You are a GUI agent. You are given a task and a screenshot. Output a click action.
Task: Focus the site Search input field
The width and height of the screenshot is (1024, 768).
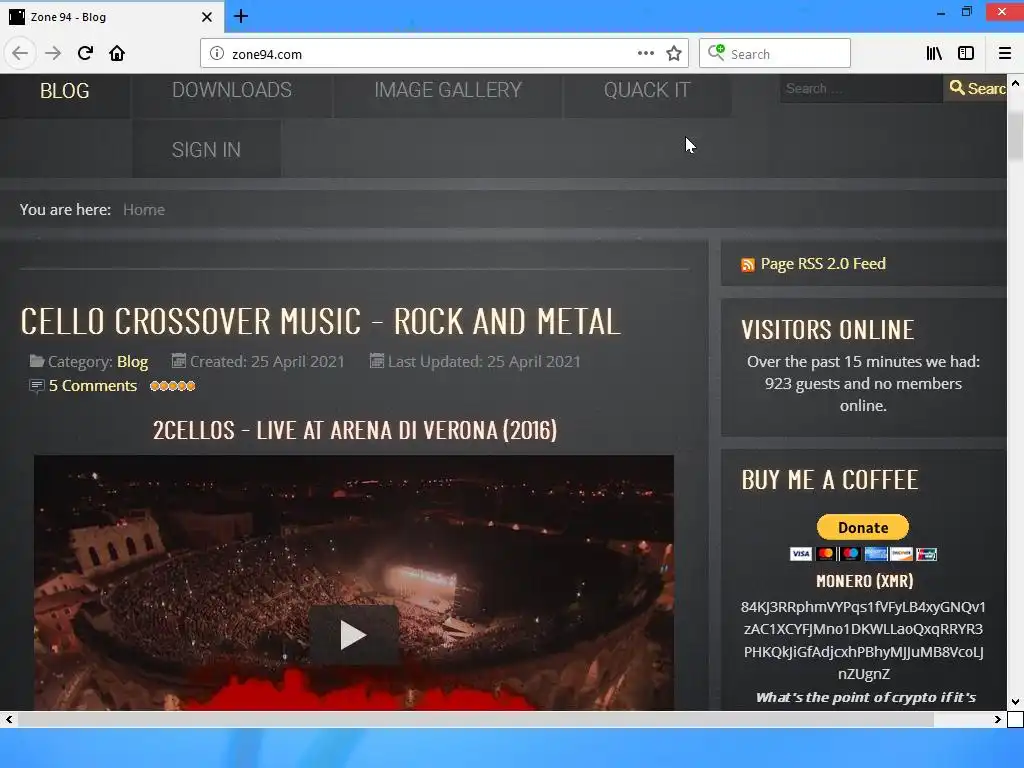(x=861, y=88)
